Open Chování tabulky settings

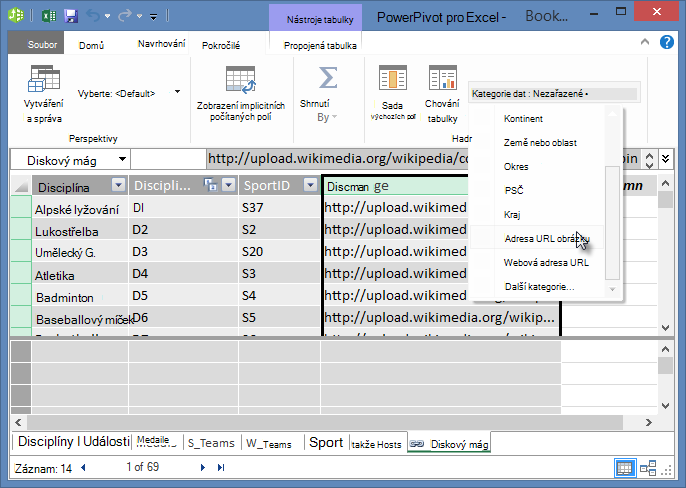442,93
